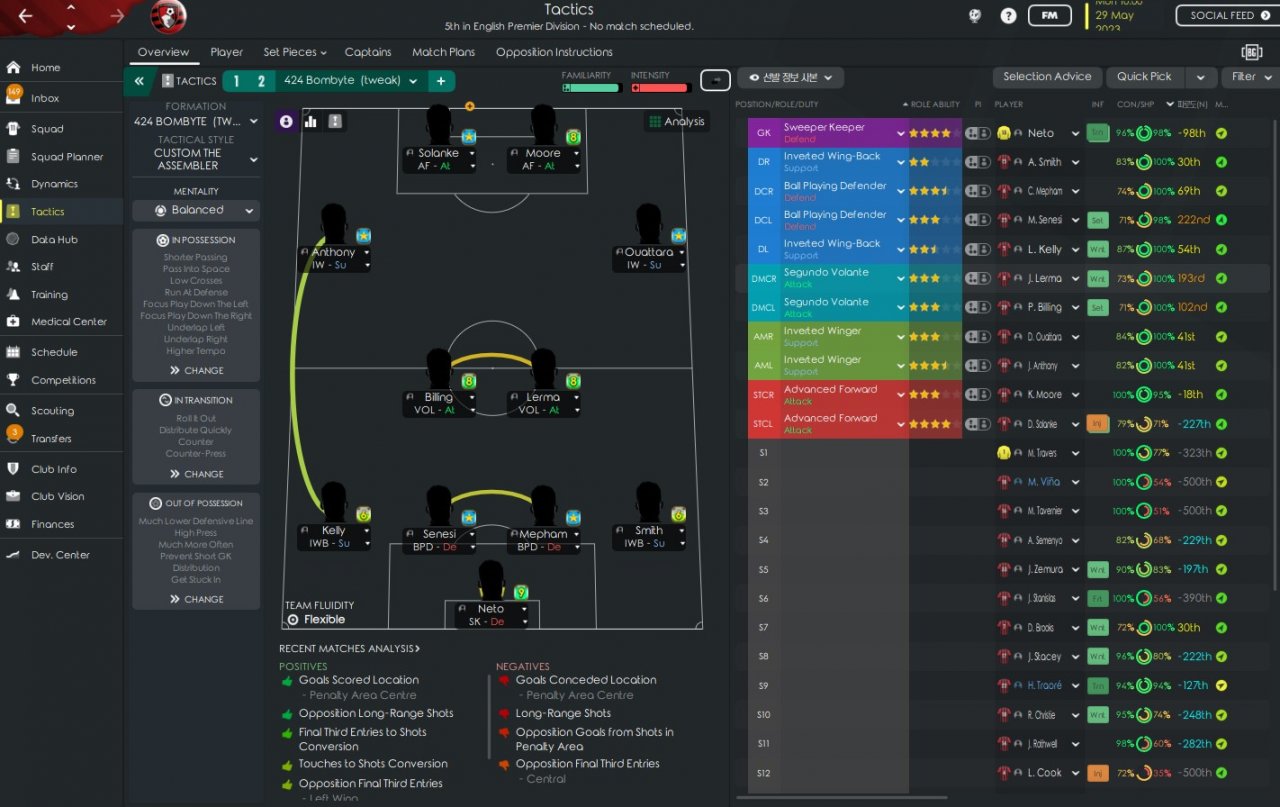The image size is (1280, 807).
Task: Toggle K. Moore's player instructions switch
Action: 977,395
